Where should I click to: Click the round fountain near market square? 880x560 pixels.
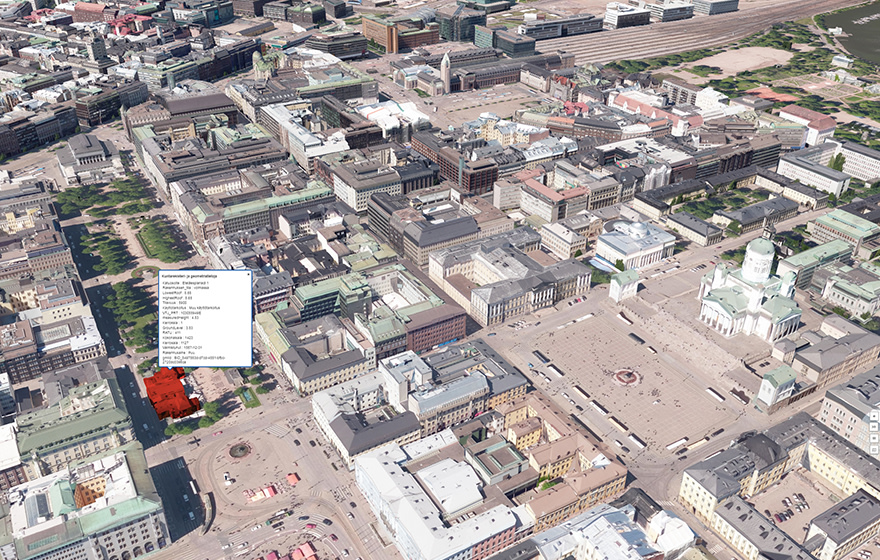[x=240, y=449]
